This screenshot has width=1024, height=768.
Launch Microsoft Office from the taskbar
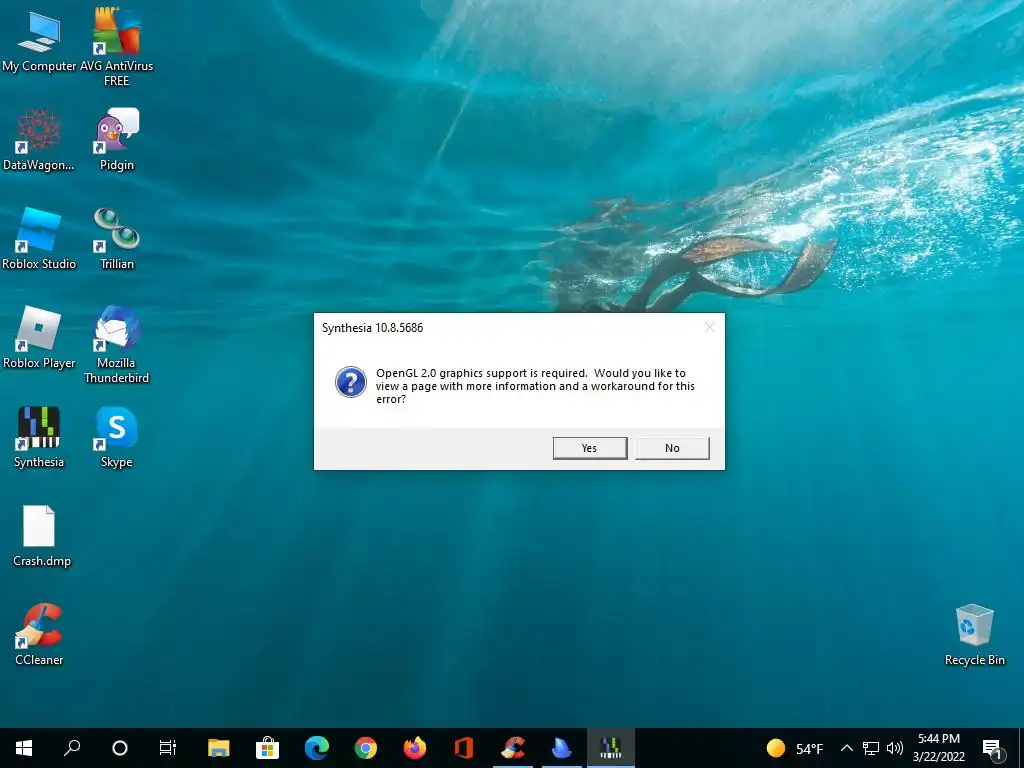click(x=464, y=748)
